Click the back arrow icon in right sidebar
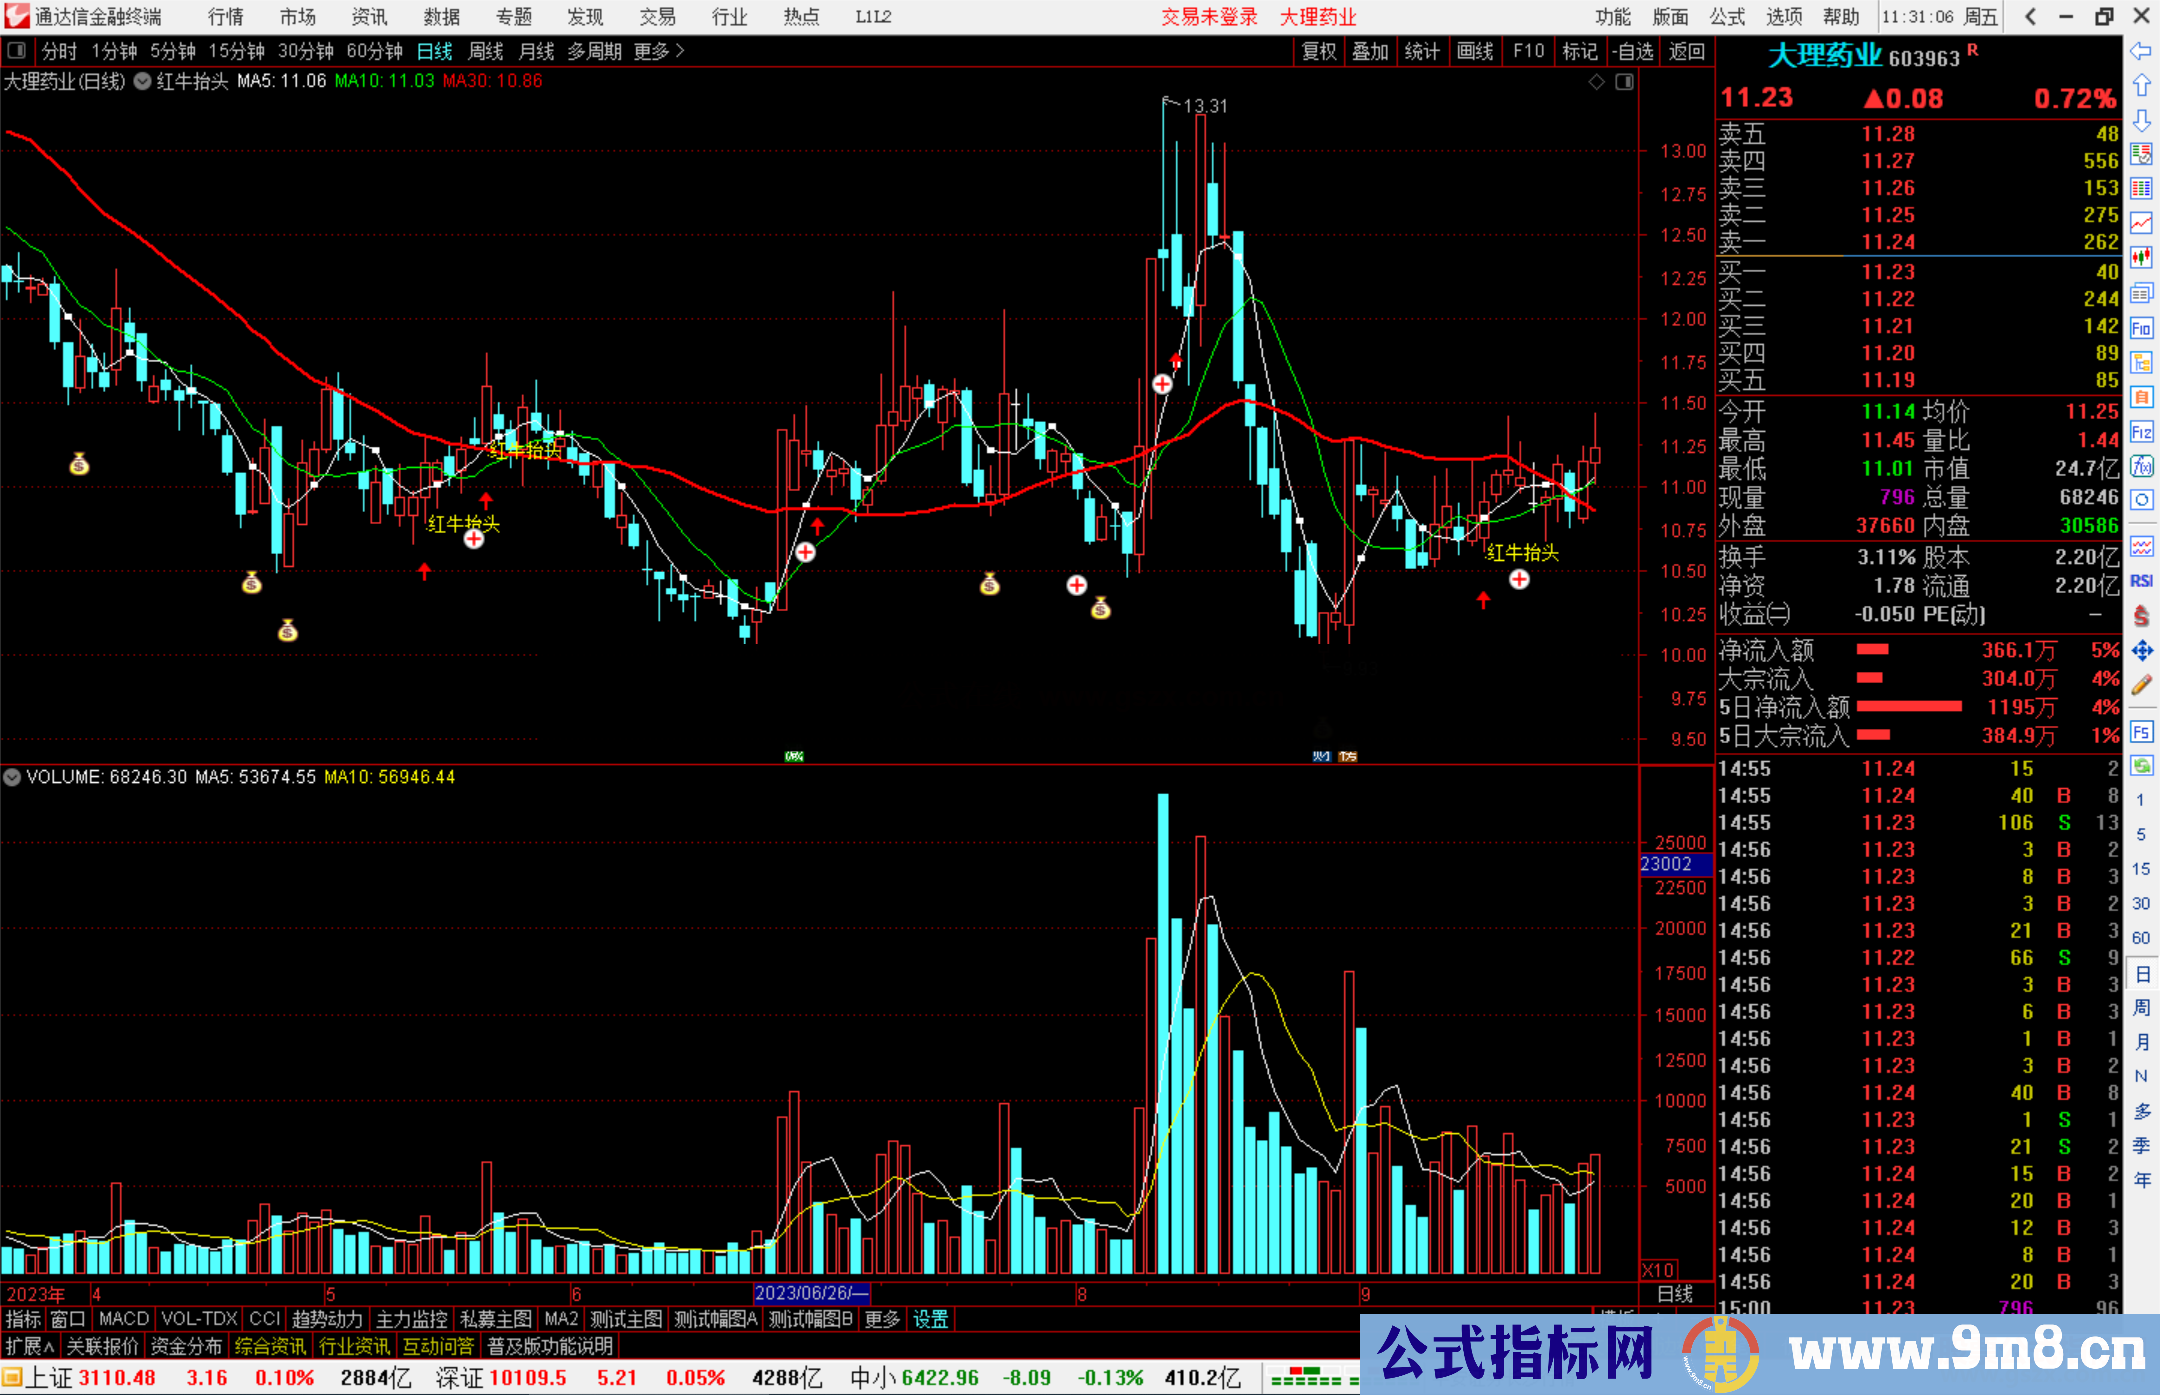 pos(2141,51)
